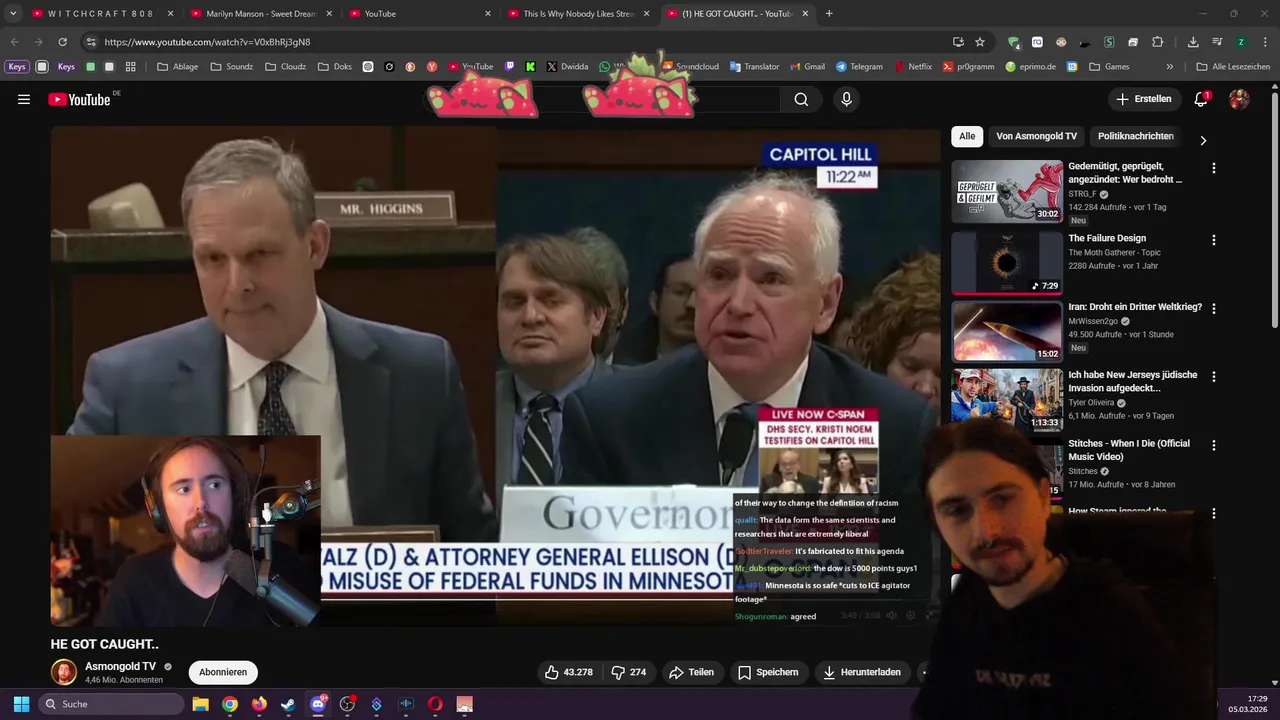Viewport: 1280px width, 720px height.
Task: Open the Games bookmarks folder
Action: [x=1109, y=67]
